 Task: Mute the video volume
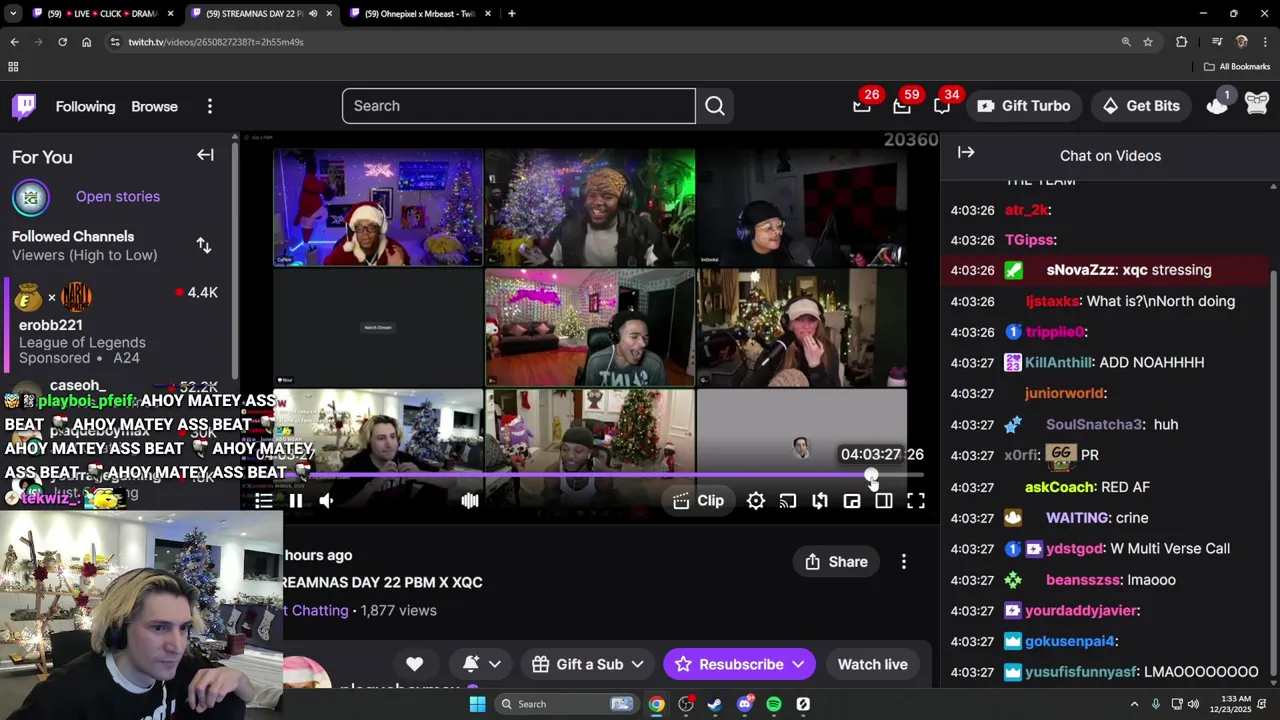pyautogui.click(x=326, y=501)
